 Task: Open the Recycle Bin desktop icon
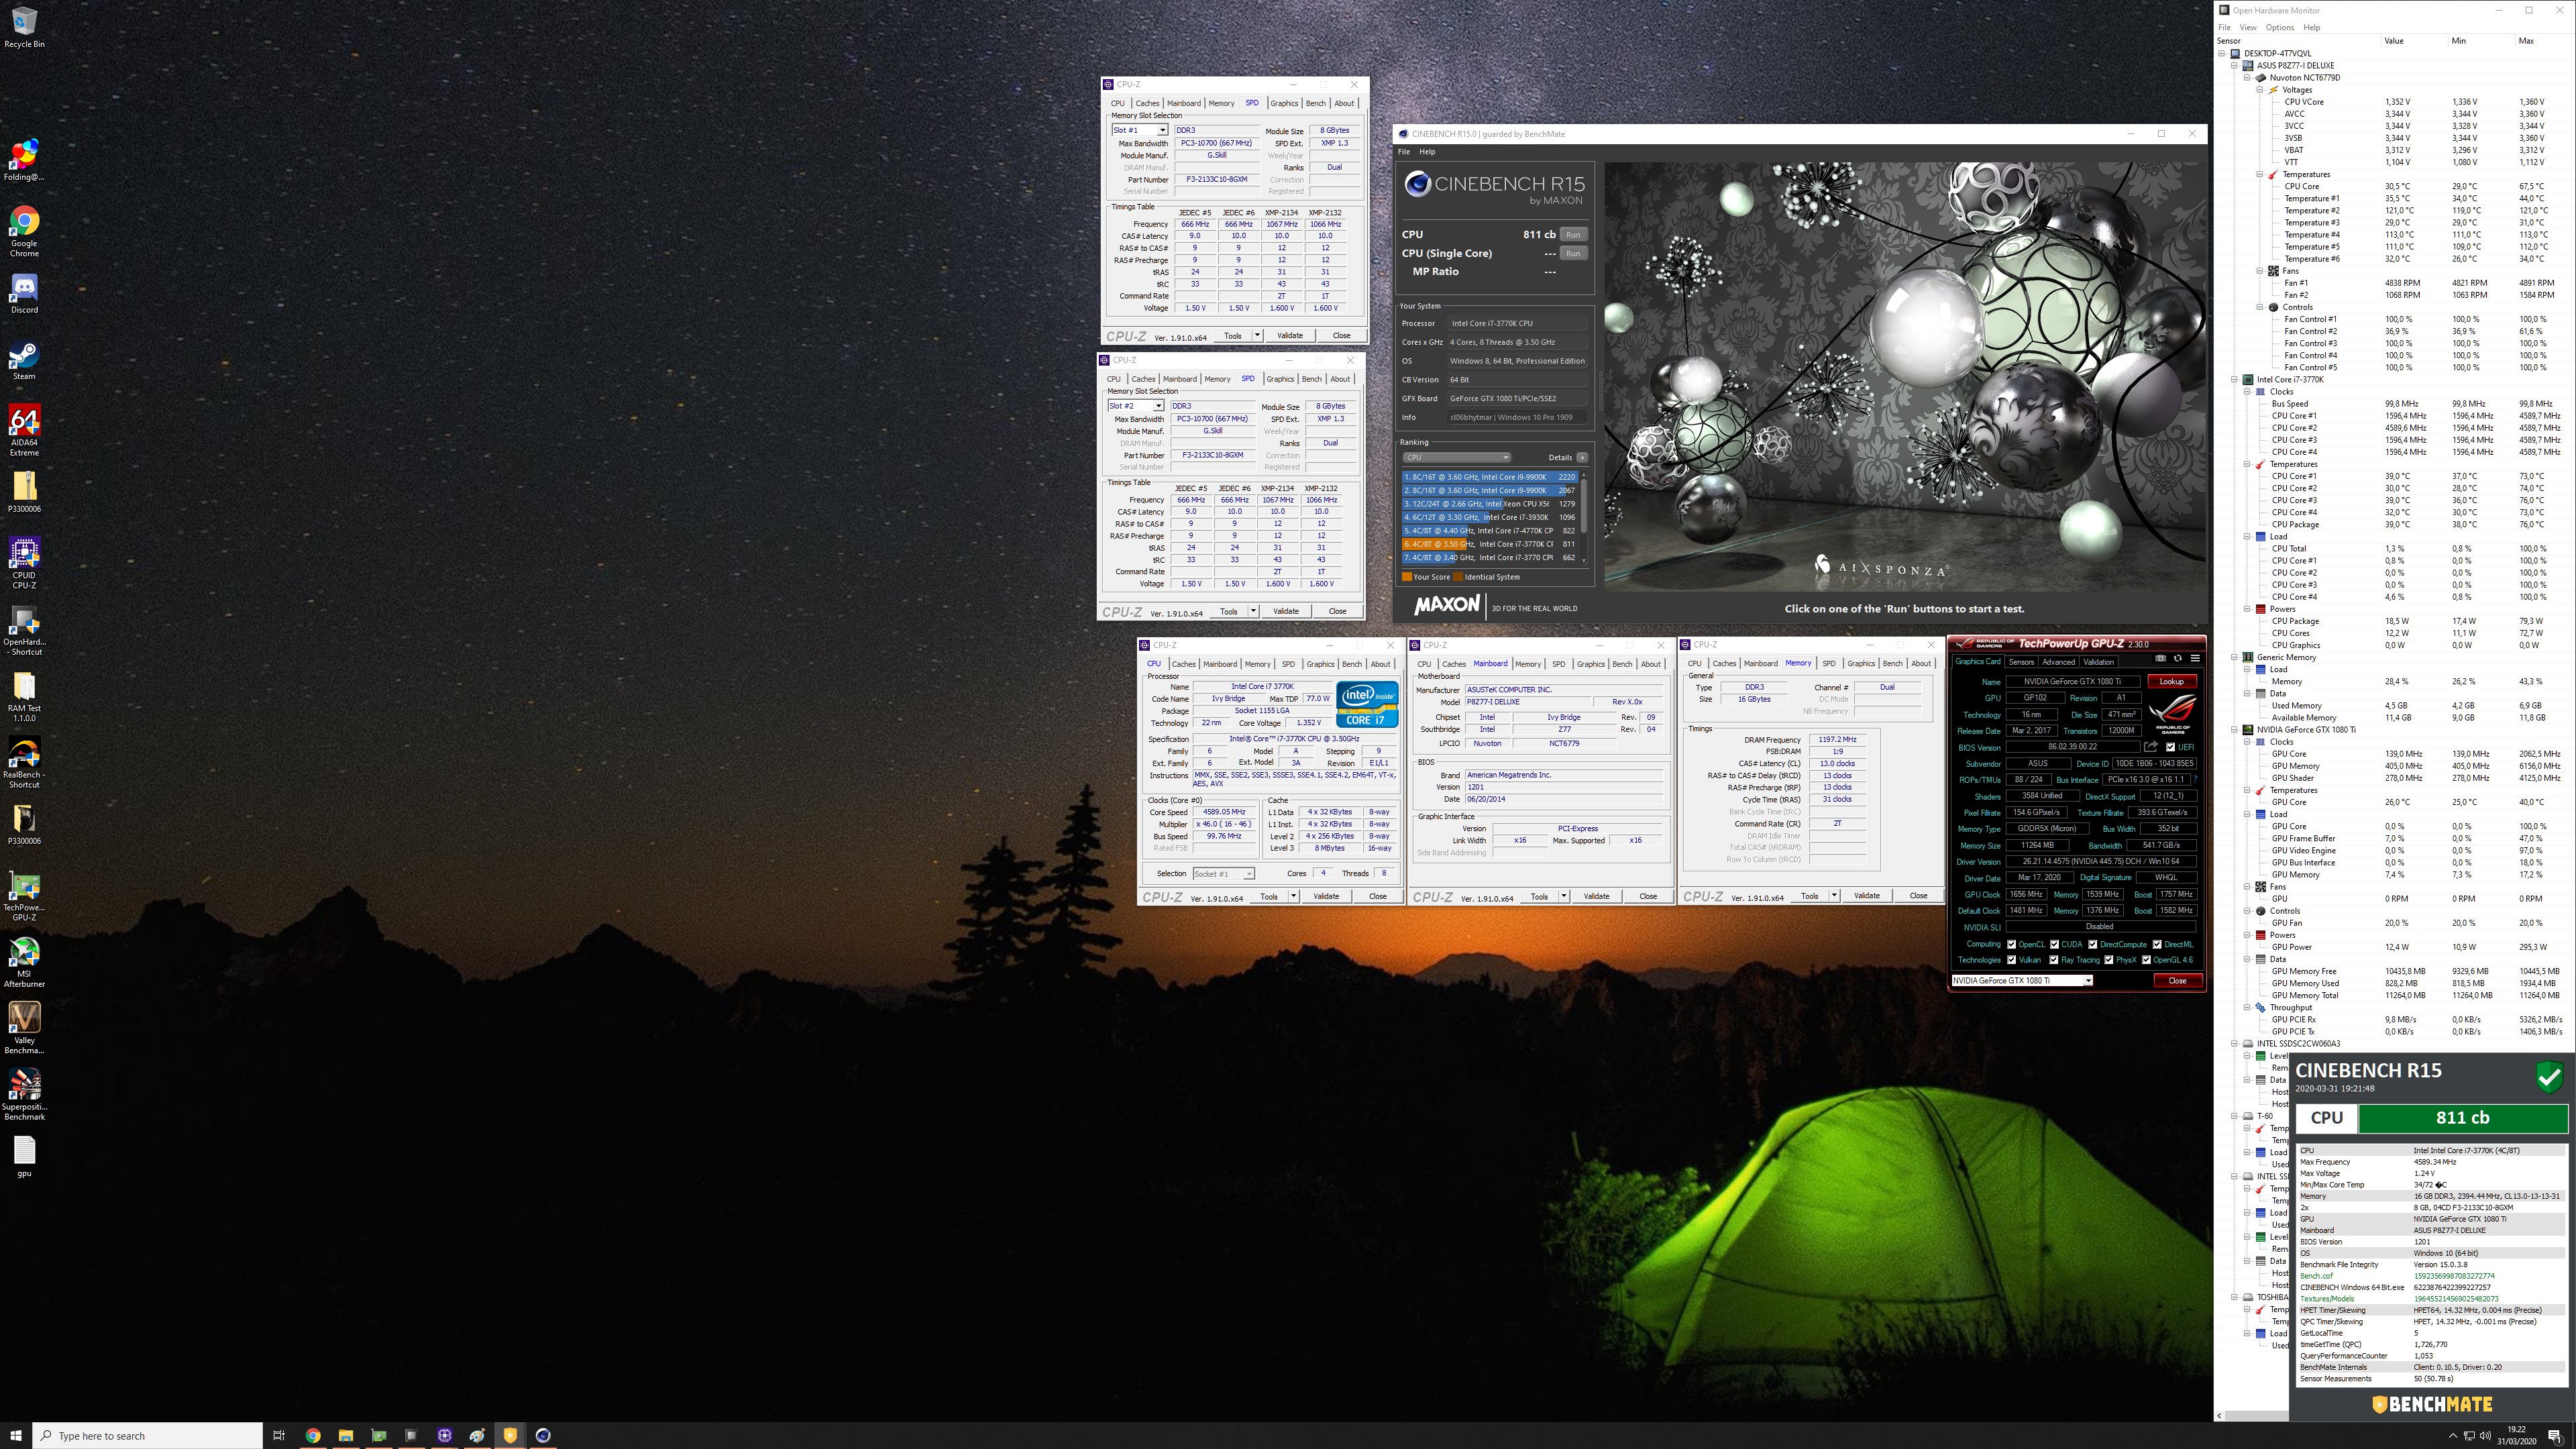24,27
